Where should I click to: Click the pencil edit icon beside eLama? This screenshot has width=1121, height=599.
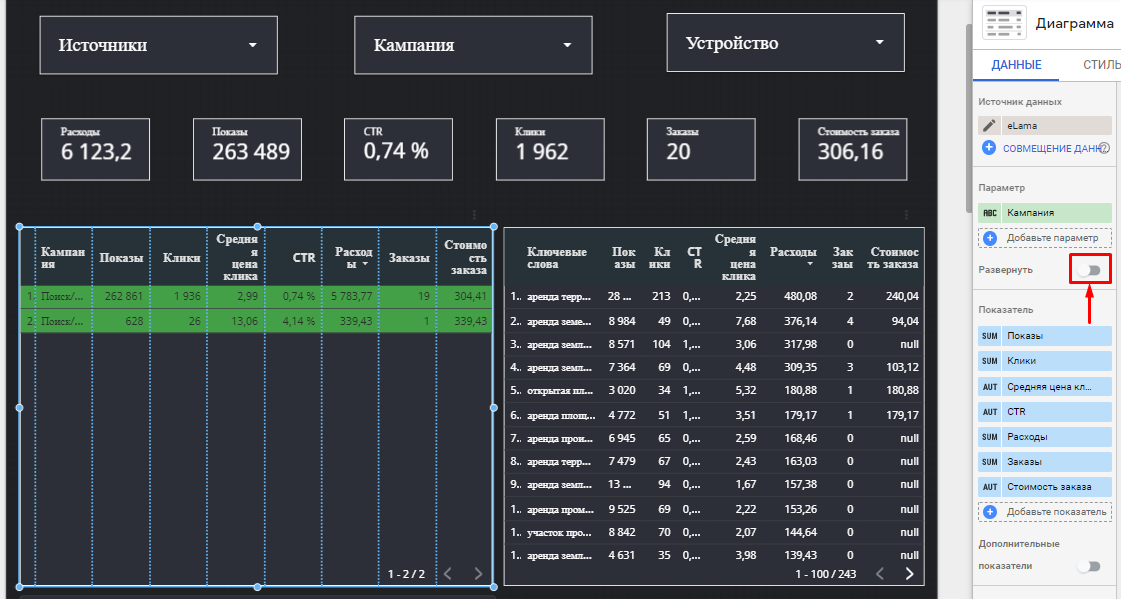pyautogui.click(x=990, y=125)
